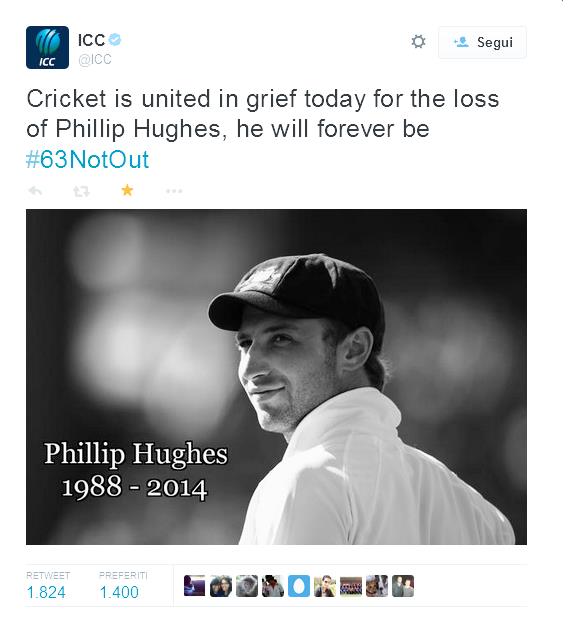Screen dimensions: 568x630
Task: Open the first user avatar thumbnail
Action: pos(194,586)
